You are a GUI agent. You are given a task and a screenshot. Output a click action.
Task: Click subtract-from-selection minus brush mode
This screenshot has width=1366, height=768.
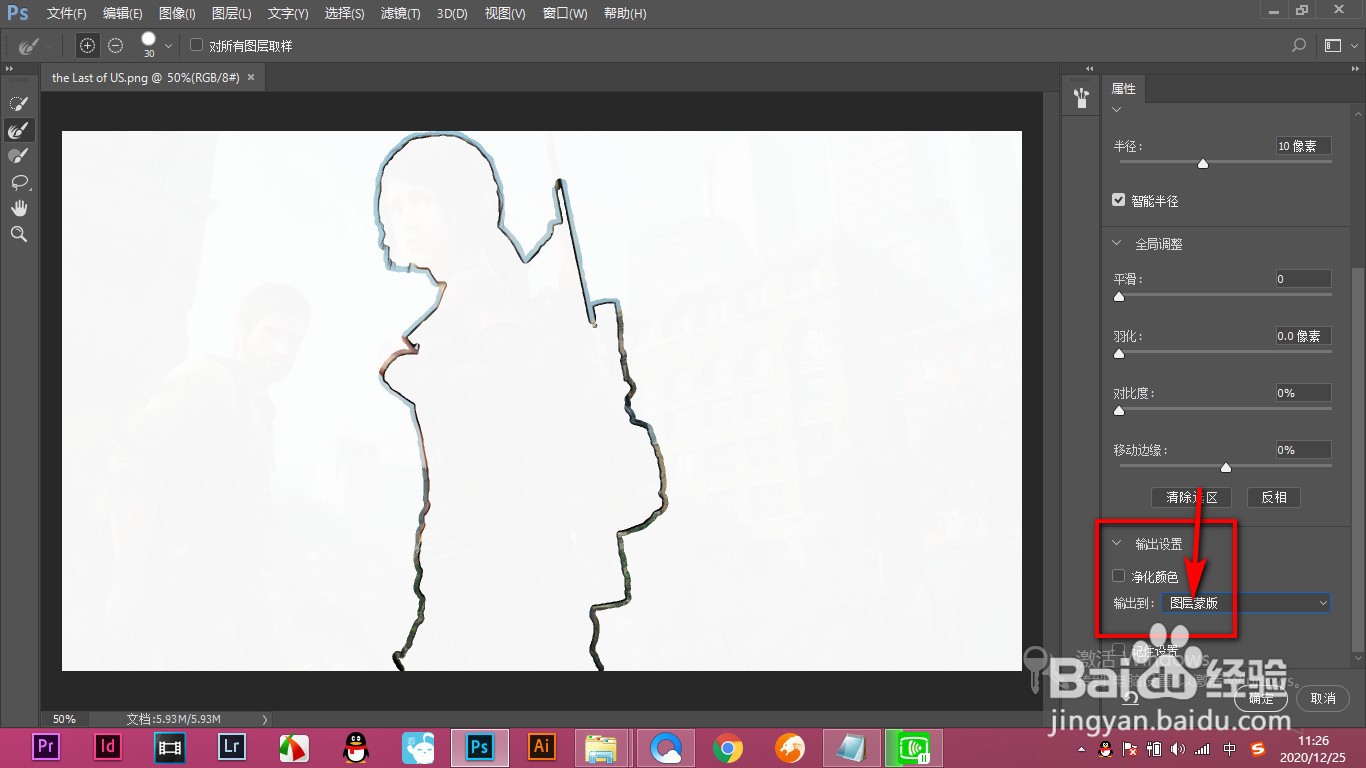tap(116, 45)
